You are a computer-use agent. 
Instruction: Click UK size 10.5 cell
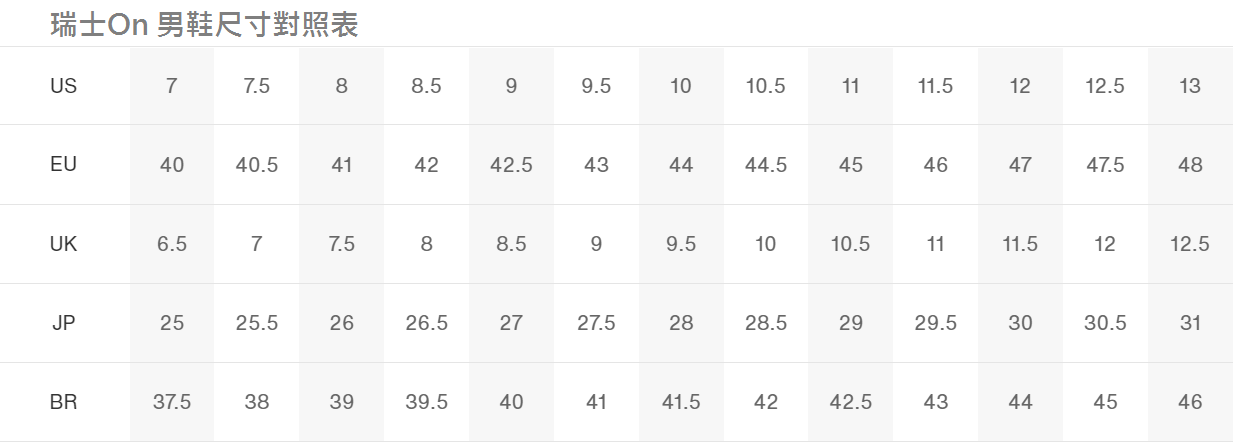(850, 244)
